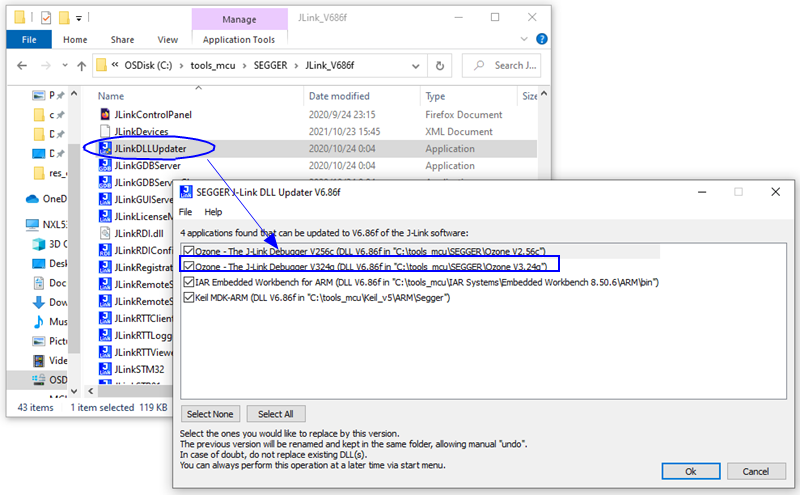Go forward in Explorer navigation
Image resolution: width=800 pixels, height=495 pixels.
[x=46, y=65]
